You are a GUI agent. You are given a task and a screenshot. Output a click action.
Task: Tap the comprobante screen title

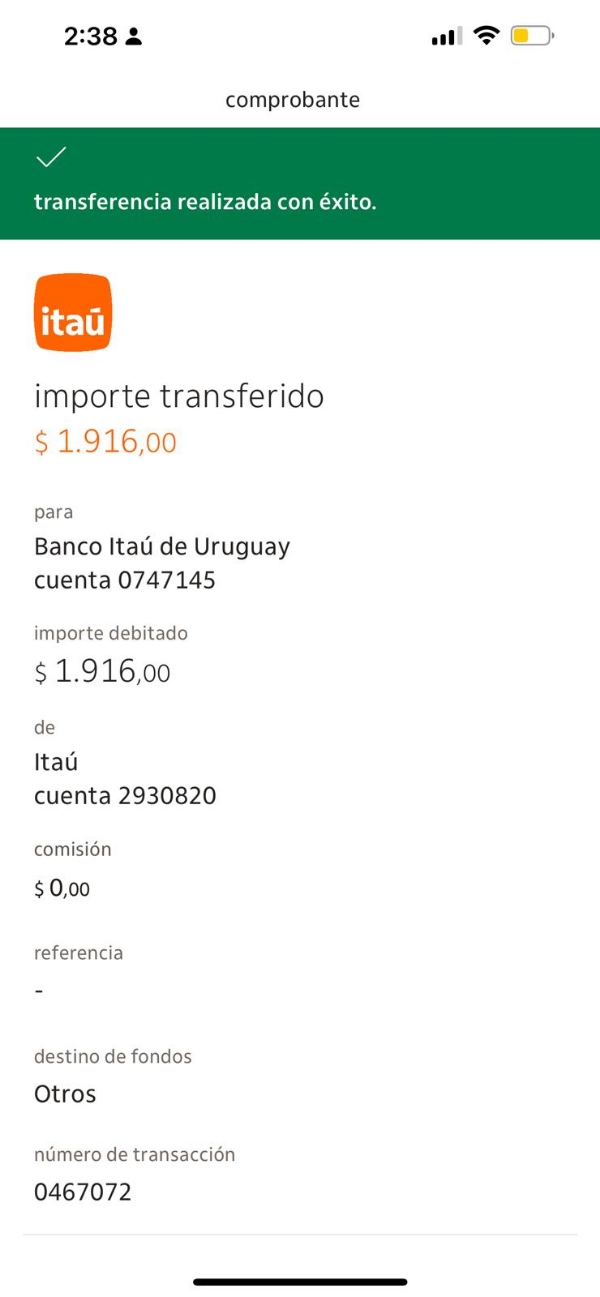coord(292,100)
